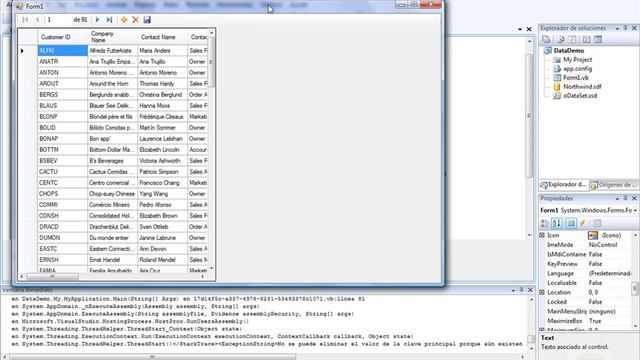Image resolution: width=640 pixels, height=360 pixels.
Task: Click the Customer ID column header
Action: (x=62, y=37)
